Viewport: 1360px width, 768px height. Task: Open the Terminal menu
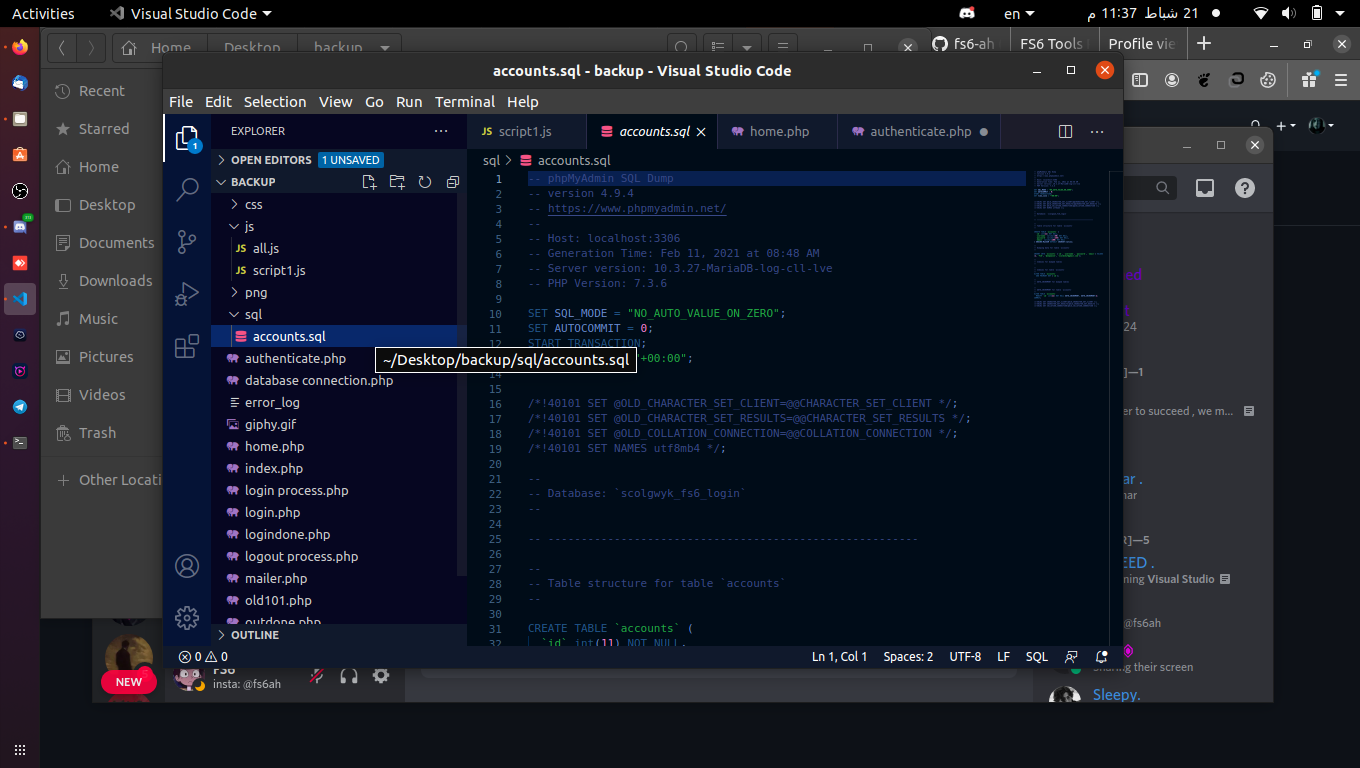(x=464, y=102)
